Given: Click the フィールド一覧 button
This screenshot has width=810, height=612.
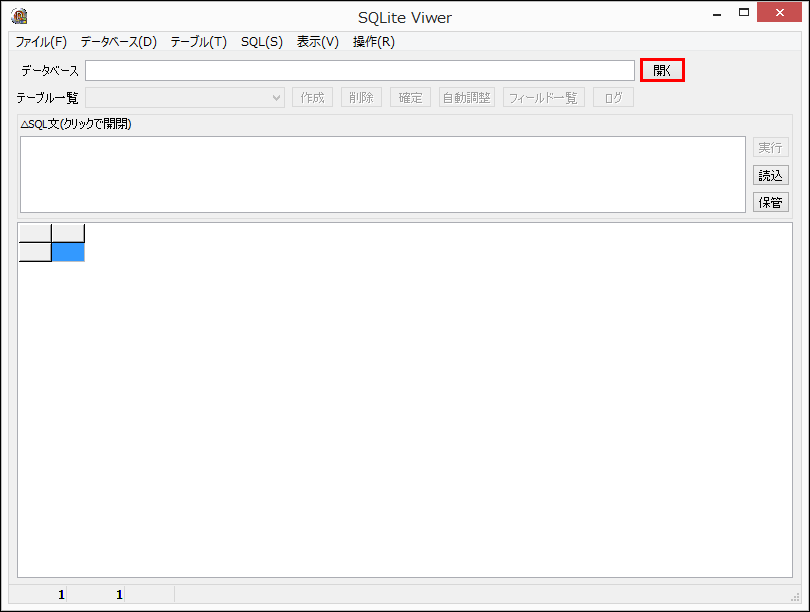Looking at the screenshot, I should [544, 98].
